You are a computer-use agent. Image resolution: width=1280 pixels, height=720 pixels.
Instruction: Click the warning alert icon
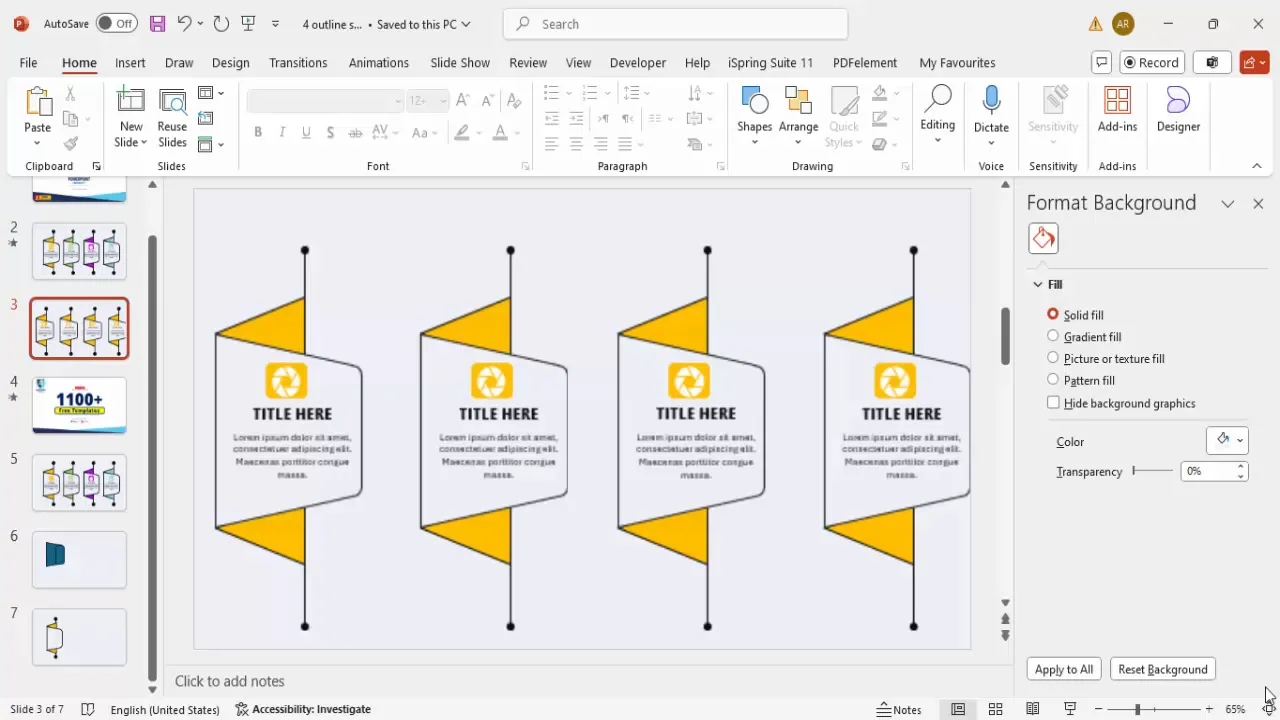pos(1095,24)
